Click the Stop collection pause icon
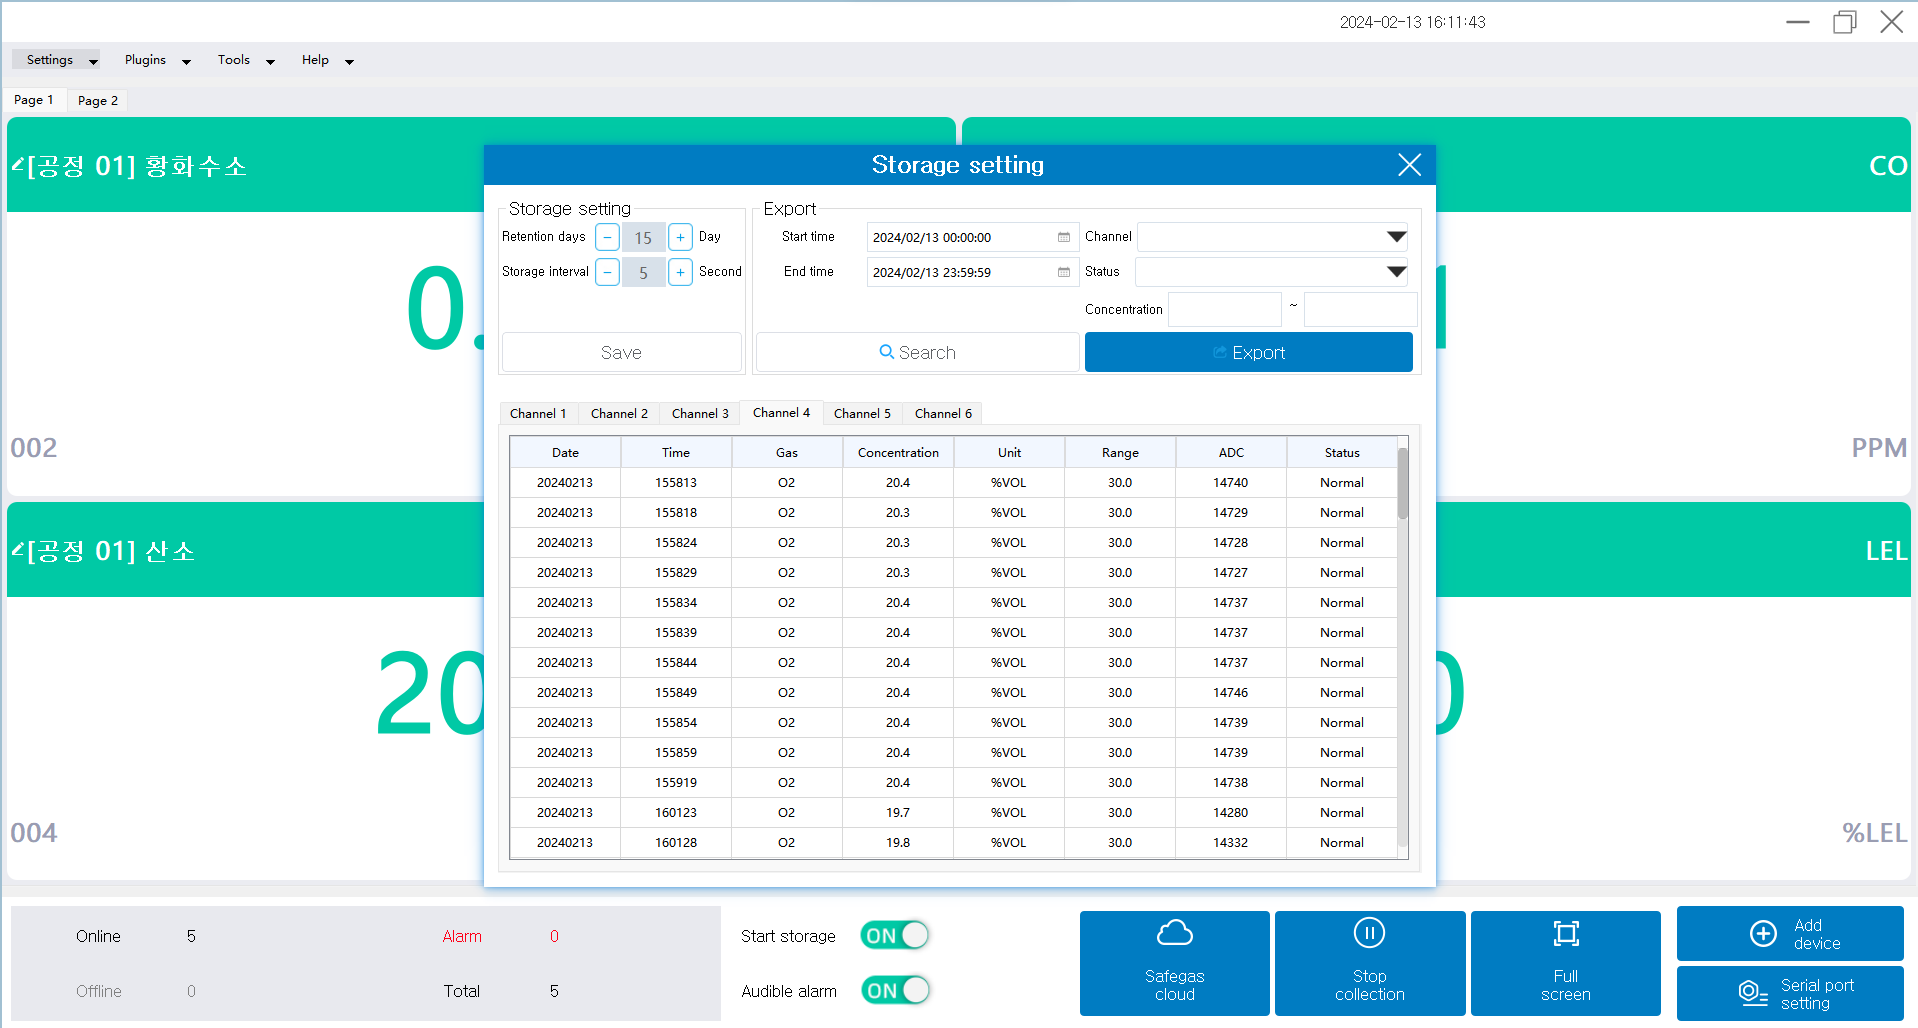Viewport: 1918px width, 1028px height. (1369, 933)
